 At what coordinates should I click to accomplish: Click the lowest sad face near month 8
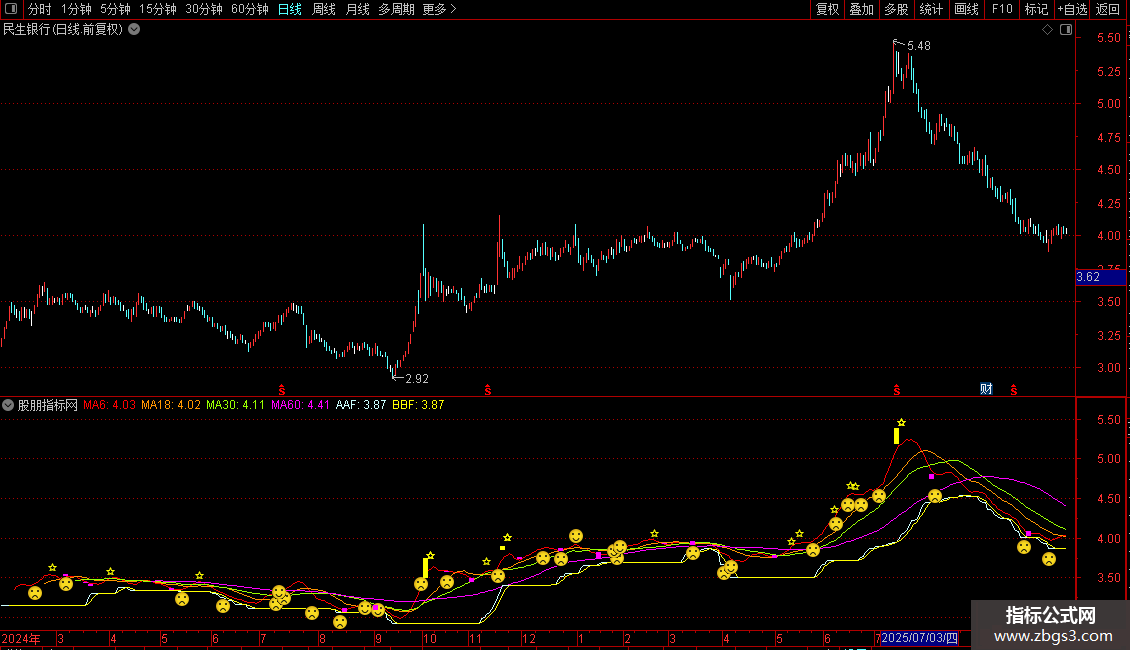click(340, 623)
